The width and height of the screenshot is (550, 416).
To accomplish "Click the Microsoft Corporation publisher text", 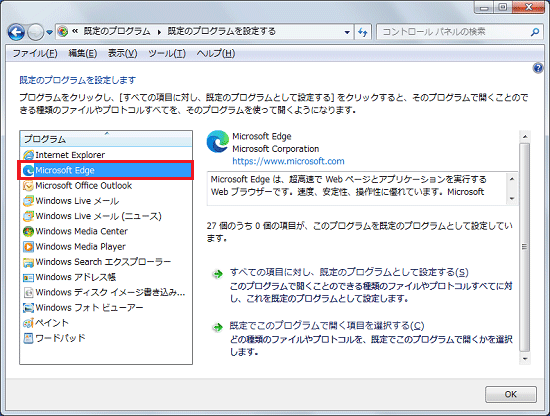I will pyautogui.click(x=276, y=149).
